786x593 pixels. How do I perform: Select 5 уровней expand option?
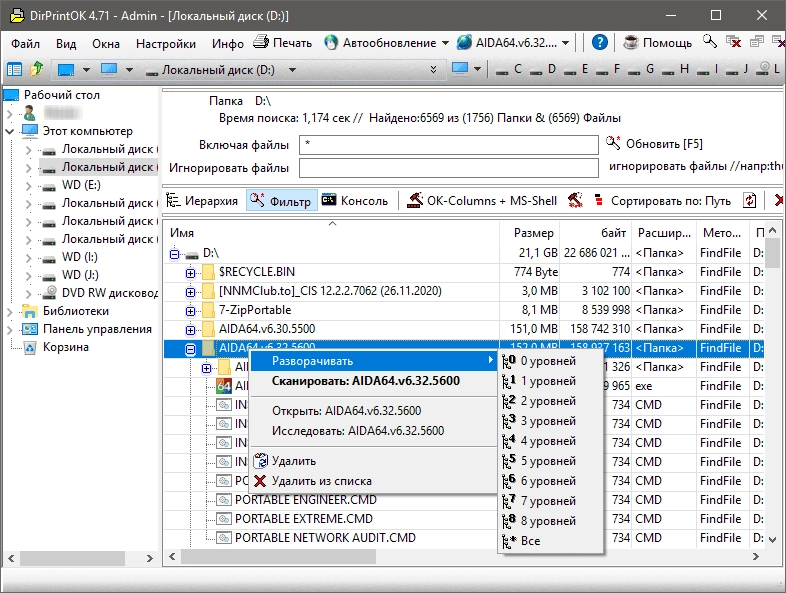point(550,461)
